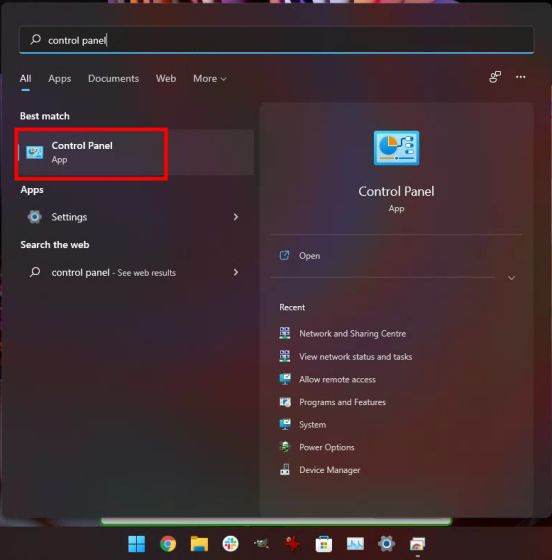Viewport: 552px width, 560px height.
Task: Click the Best match heading
Action: (x=45, y=116)
